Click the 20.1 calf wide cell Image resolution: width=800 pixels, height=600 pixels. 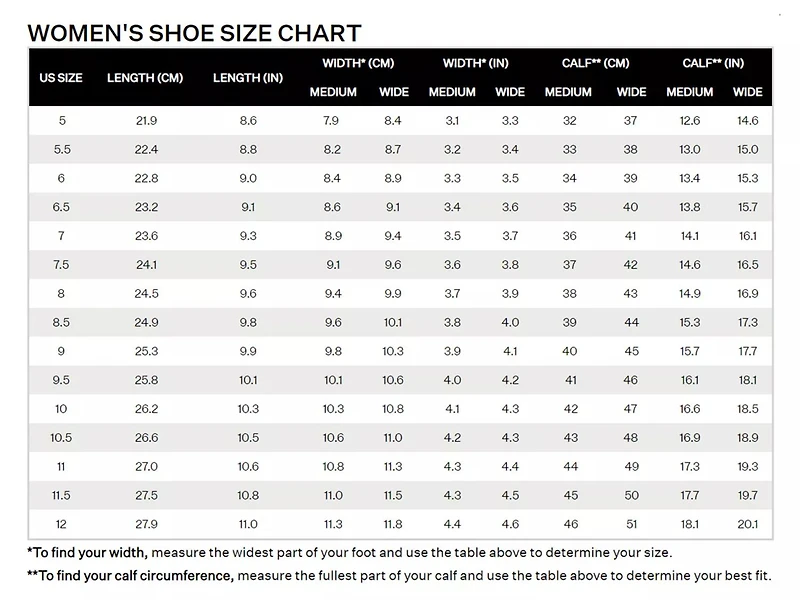(747, 524)
